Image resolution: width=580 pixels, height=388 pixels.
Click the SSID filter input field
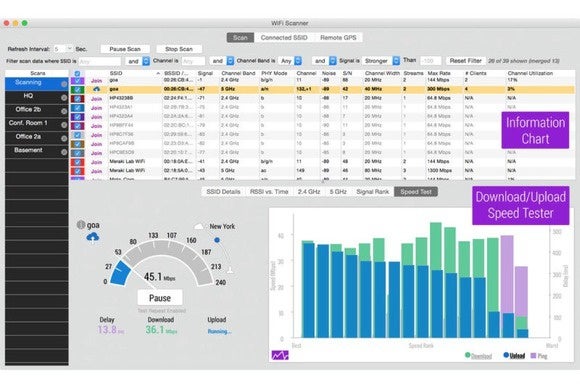click(x=100, y=61)
